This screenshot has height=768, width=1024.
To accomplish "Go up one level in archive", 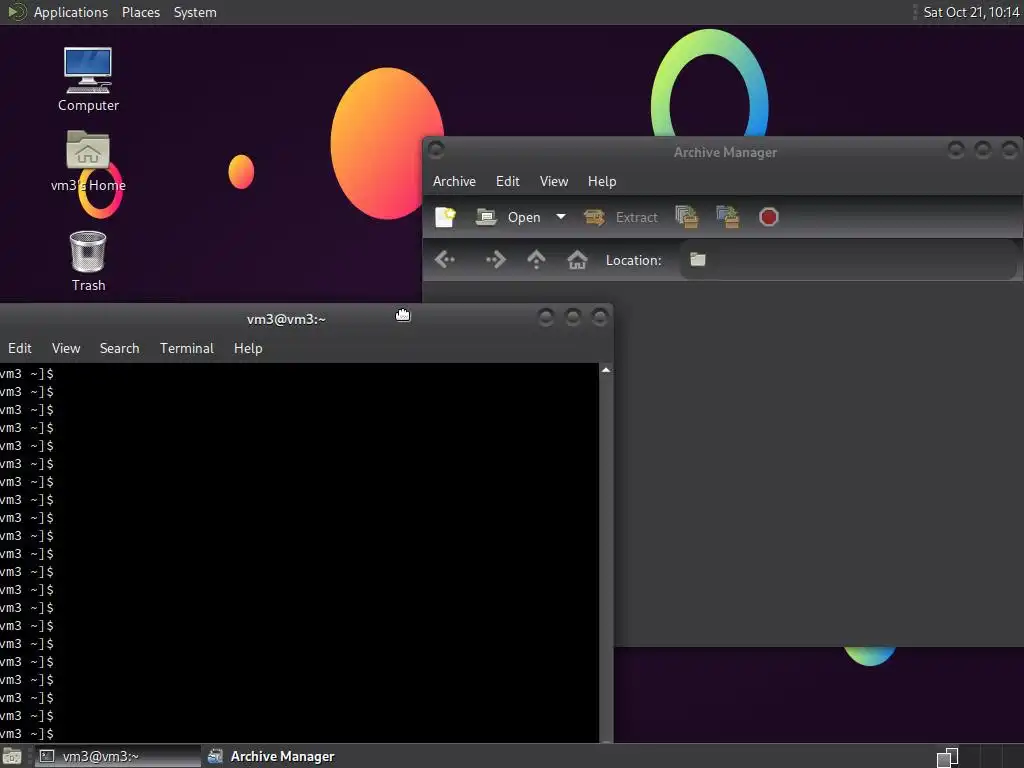I will (536, 260).
